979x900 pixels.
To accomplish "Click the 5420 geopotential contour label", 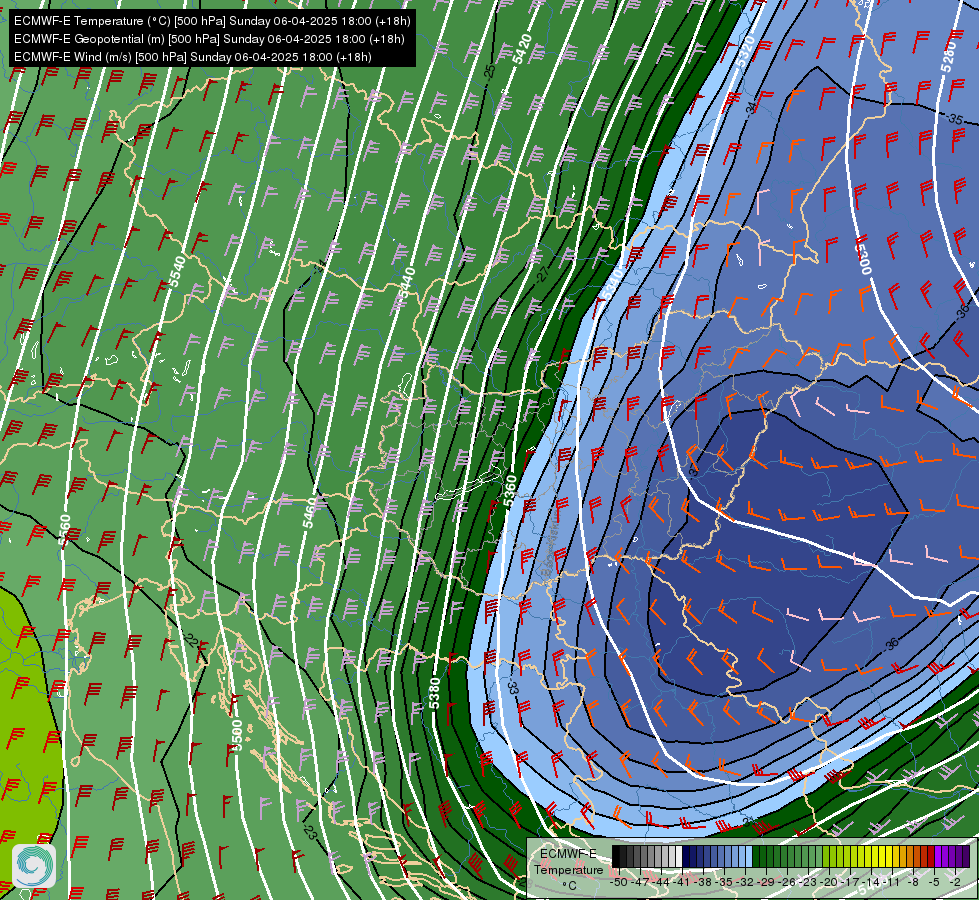I will (522, 49).
